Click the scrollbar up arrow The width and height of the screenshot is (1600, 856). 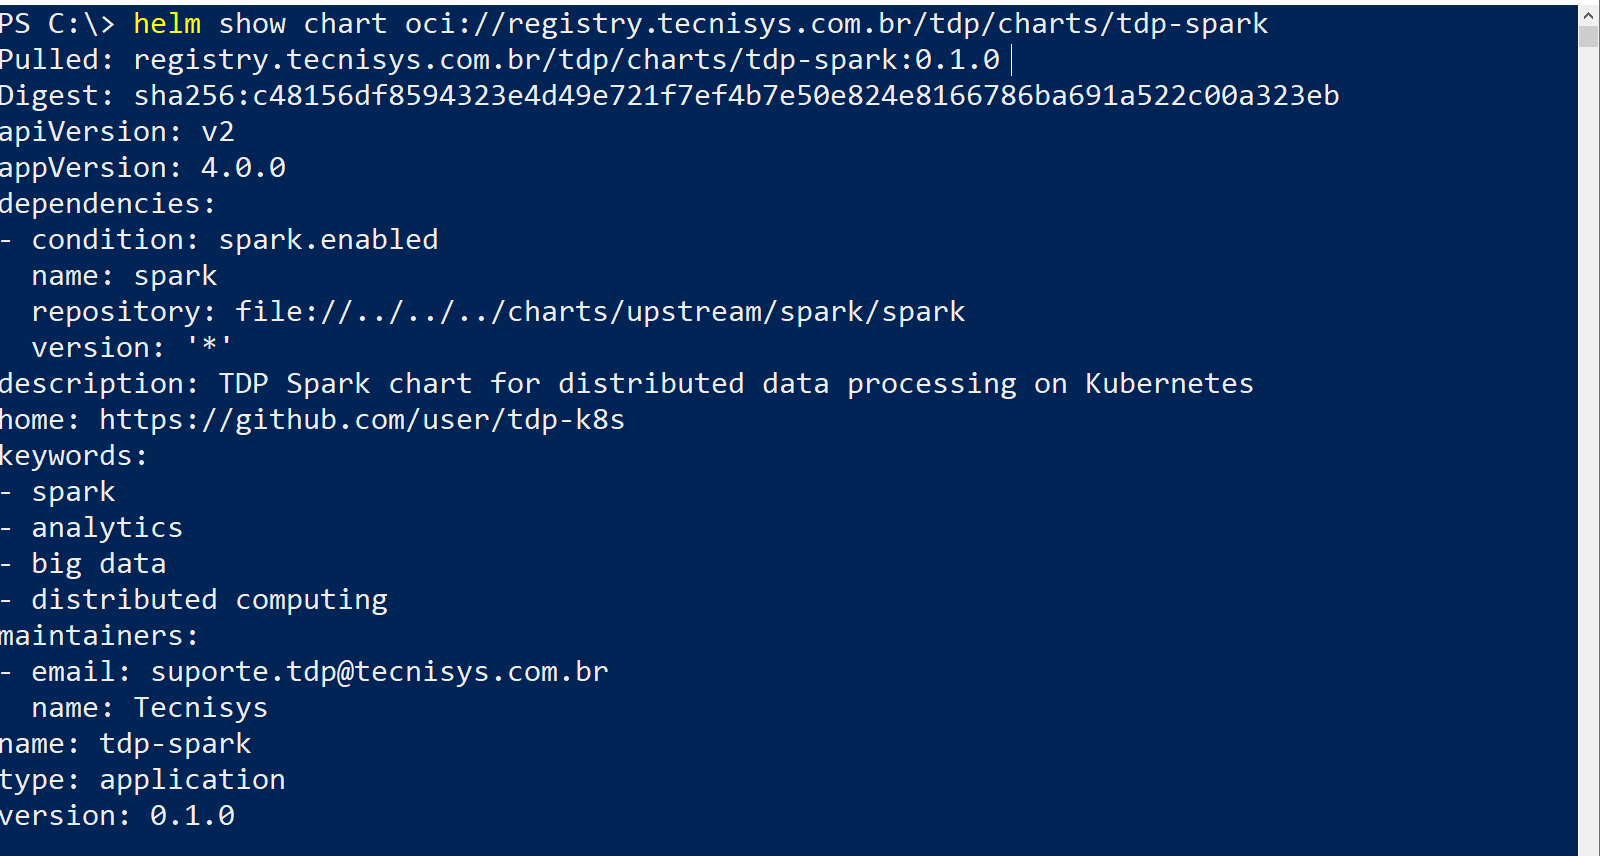coord(1588,15)
